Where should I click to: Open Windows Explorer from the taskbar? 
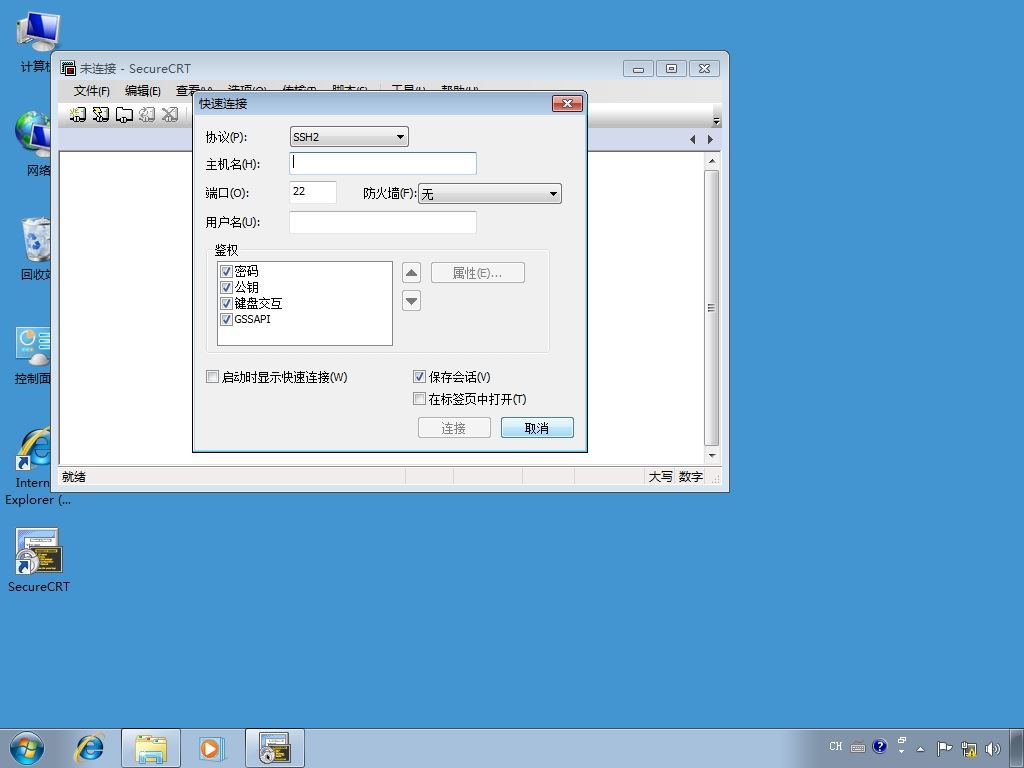[x=151, y=748]
